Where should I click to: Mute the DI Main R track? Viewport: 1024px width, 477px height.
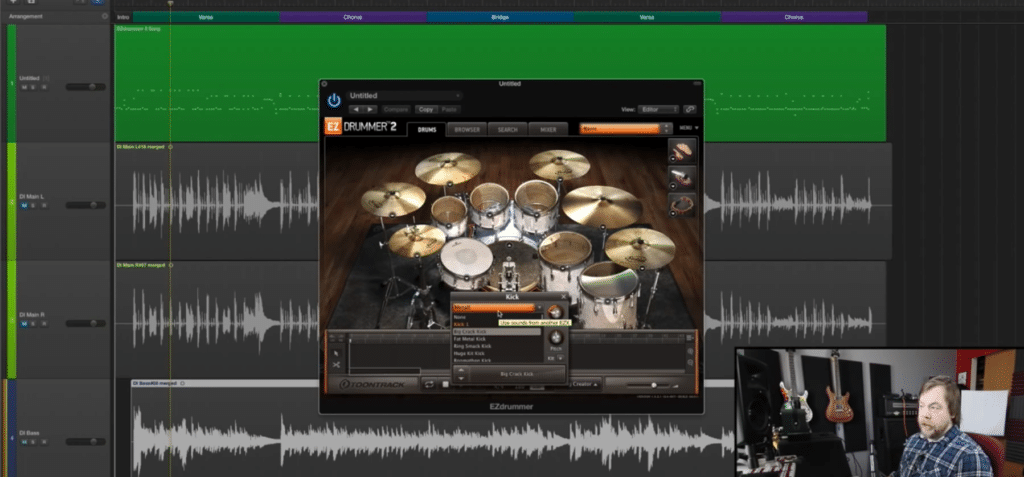pos(24,323)
